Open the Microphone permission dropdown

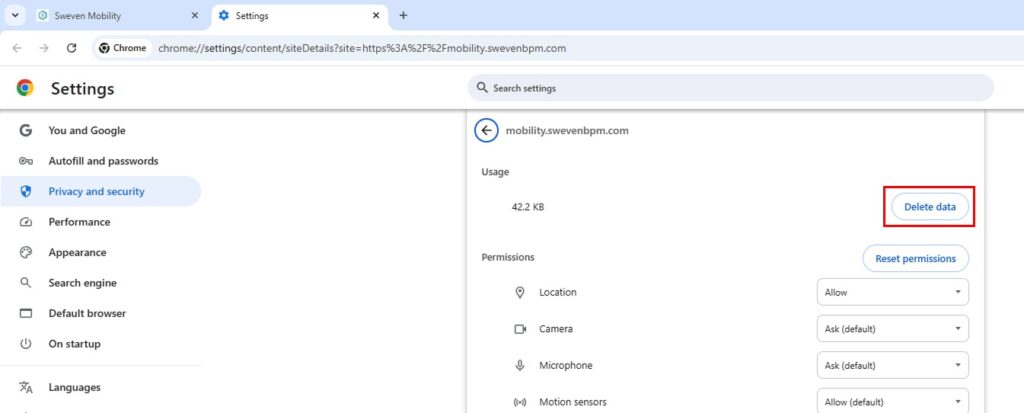893,365
